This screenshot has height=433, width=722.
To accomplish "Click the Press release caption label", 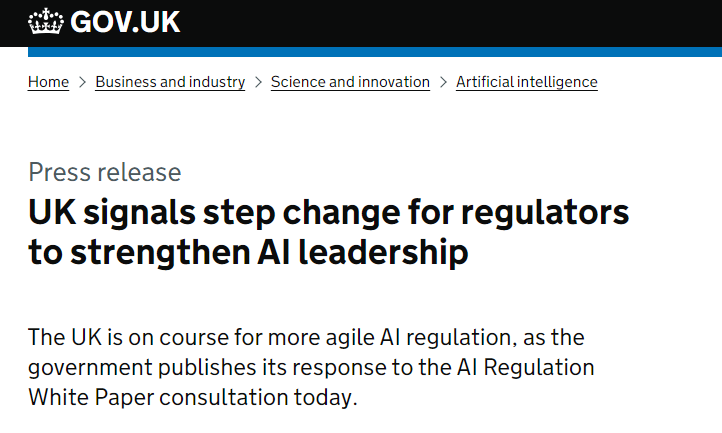I will [x=105, y=172].
